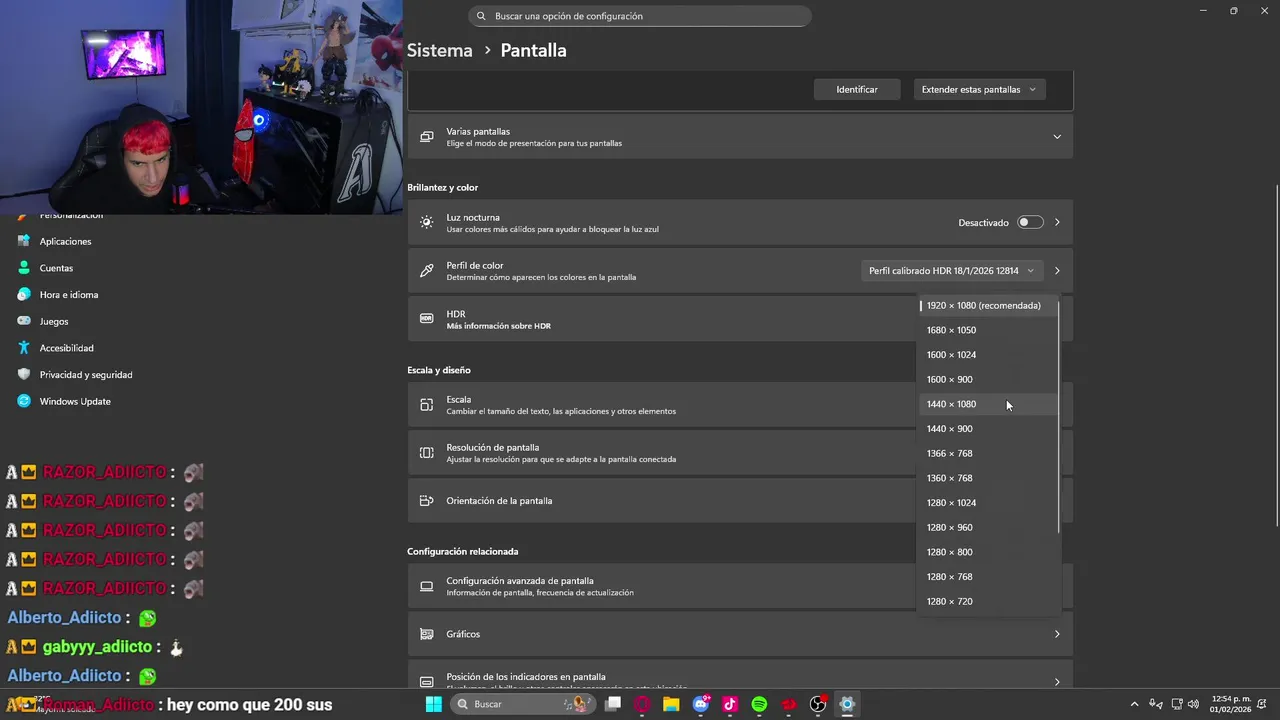Choose 1280 × 1024 from resolution list
The height and width of the screenshot is (720, 1280).
click(x=987, y=503)
